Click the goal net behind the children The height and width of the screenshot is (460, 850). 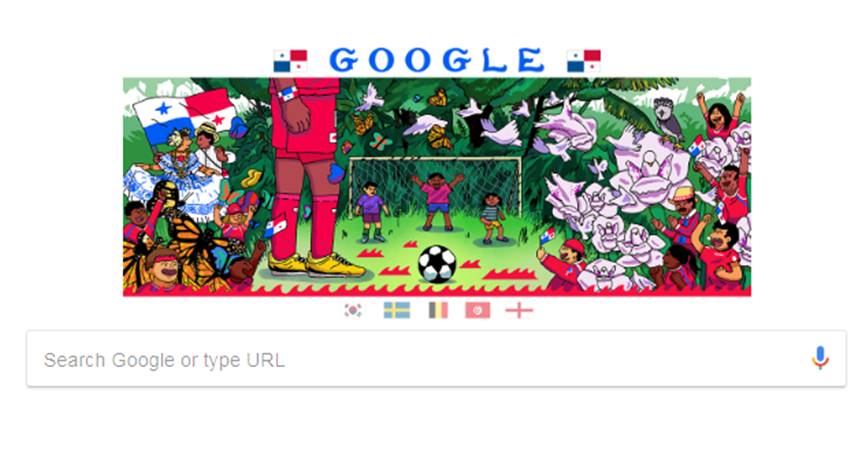(x=435, y=185)
